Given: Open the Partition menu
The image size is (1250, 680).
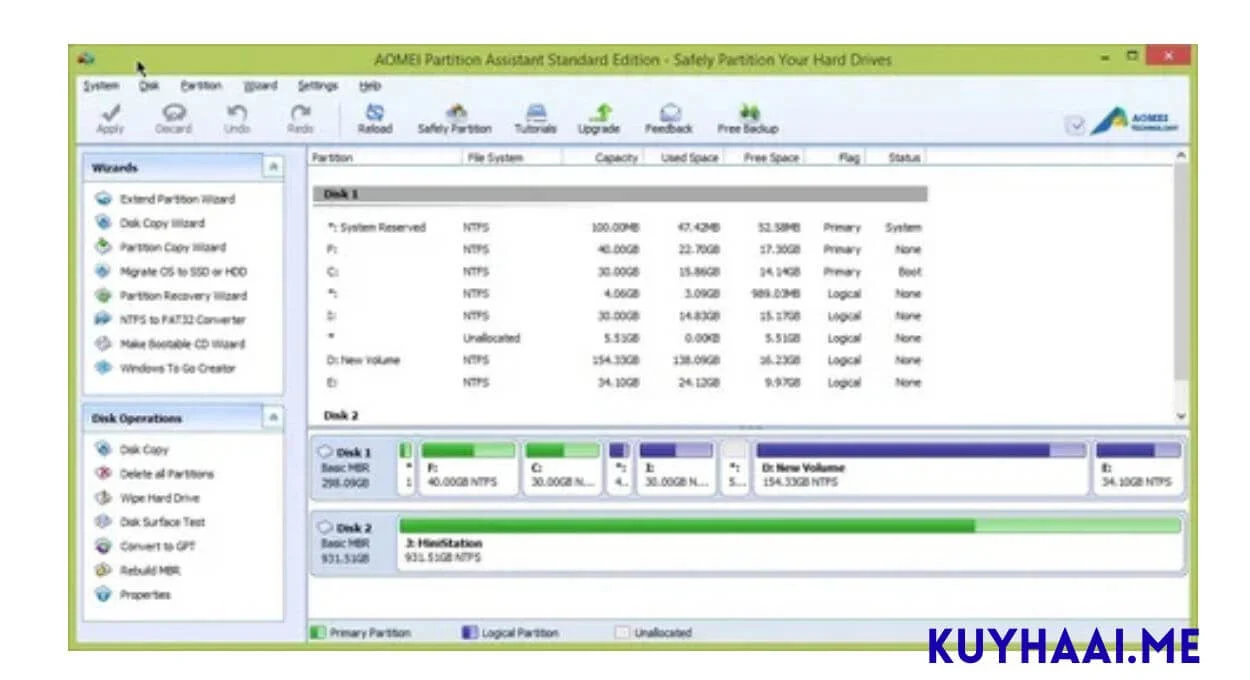Looking at the screenshot, I should [x=201, y=86].
